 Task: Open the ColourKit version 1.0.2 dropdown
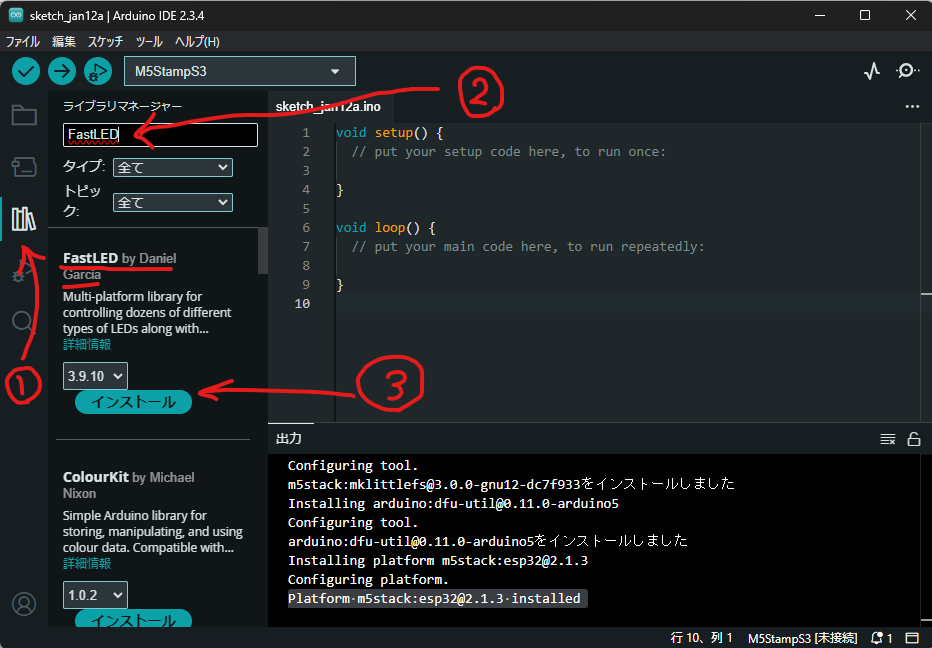pyautogui.click(x=95, y=595)
